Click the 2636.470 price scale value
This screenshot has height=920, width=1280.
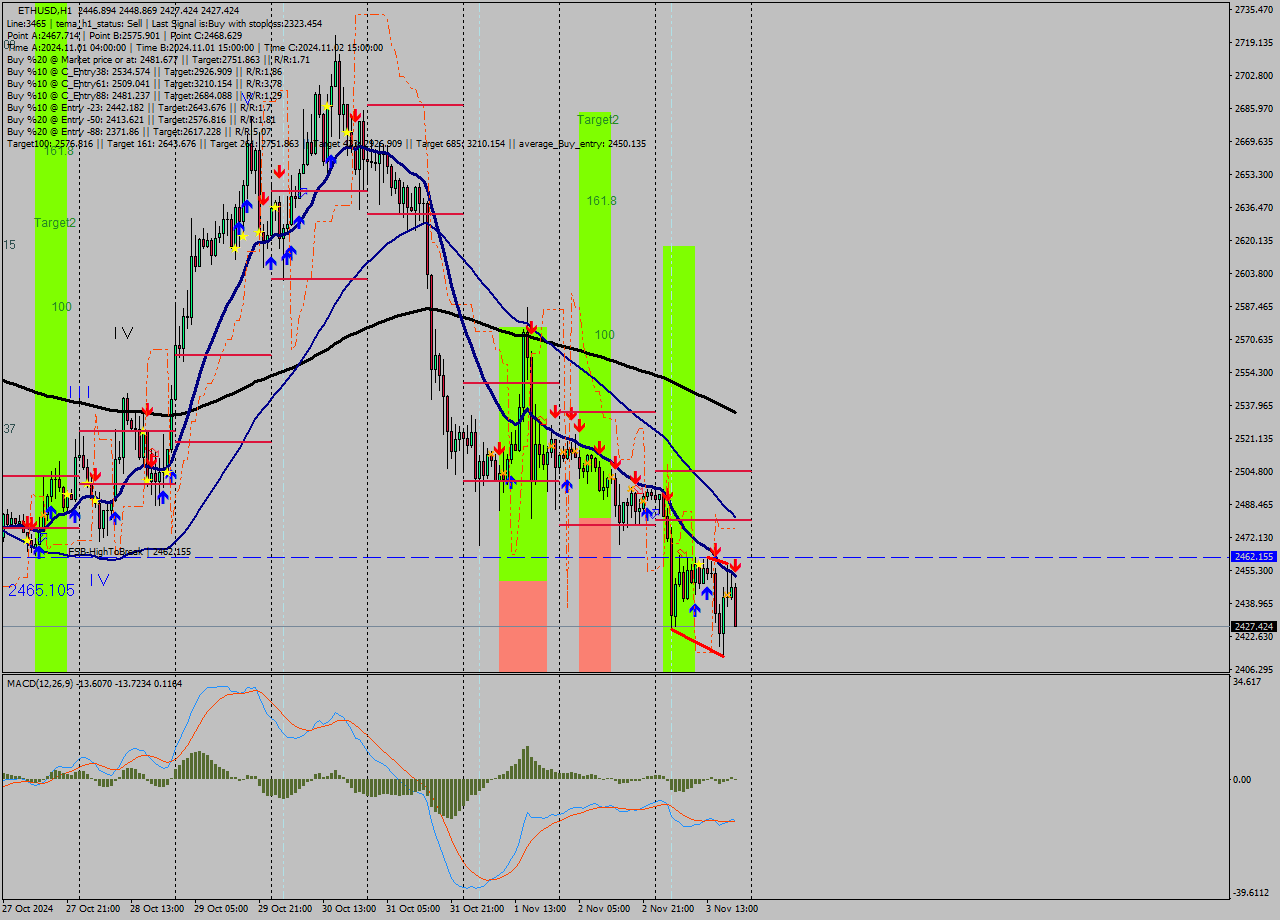tap(1253, 207)
